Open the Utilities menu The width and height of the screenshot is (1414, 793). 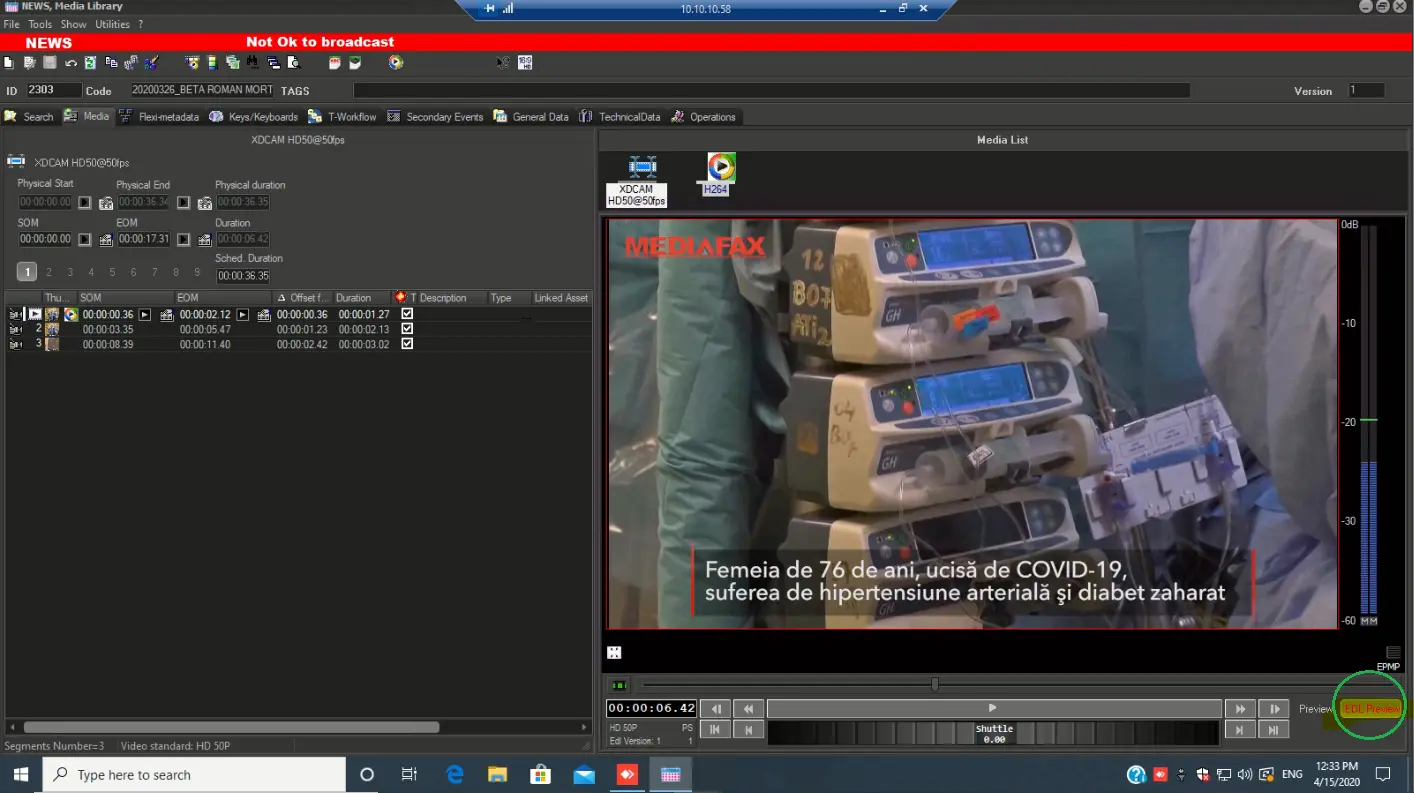point(112,24)
